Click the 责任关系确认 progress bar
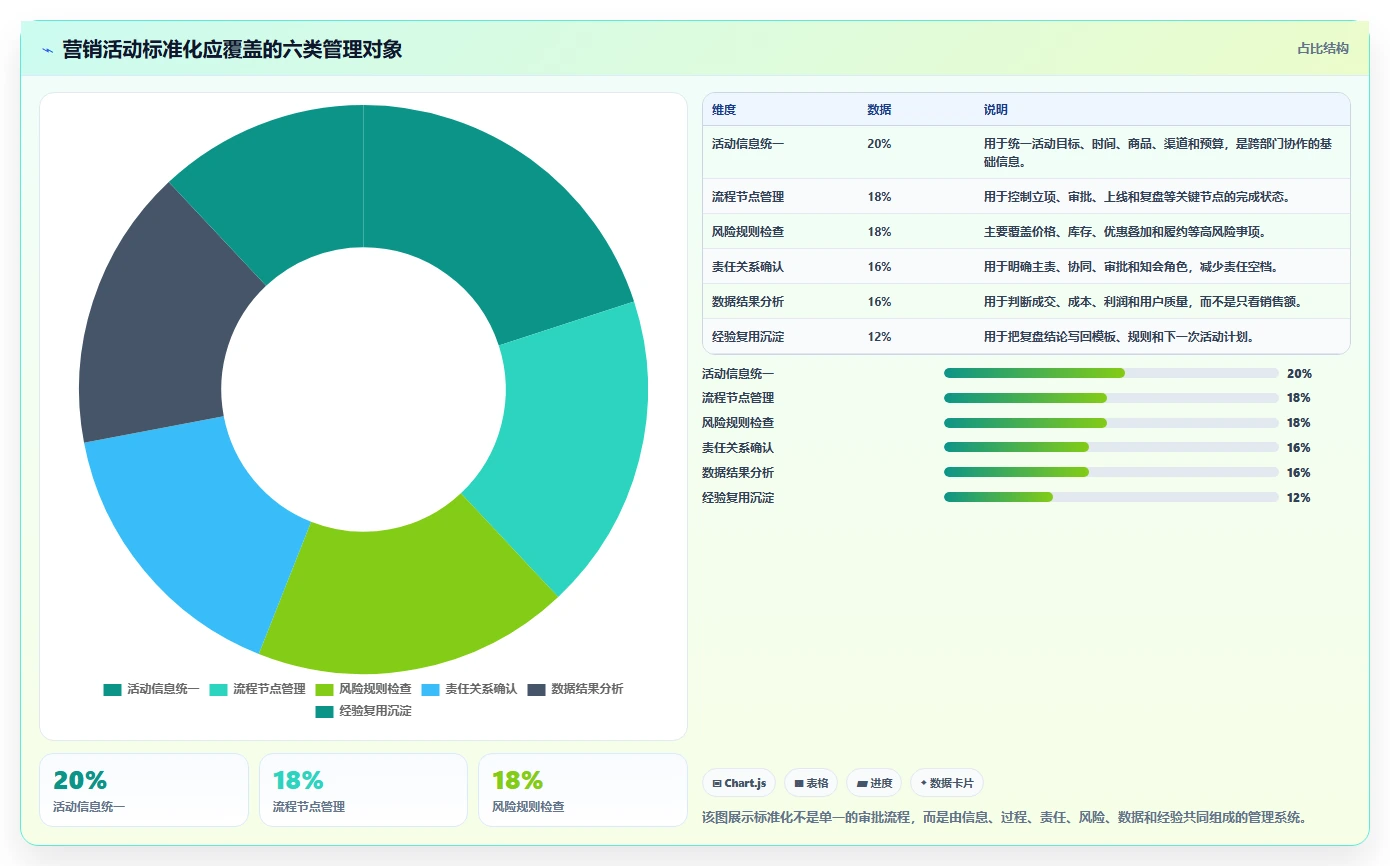Screen dimensions: 1390x866 (1111, 448)
